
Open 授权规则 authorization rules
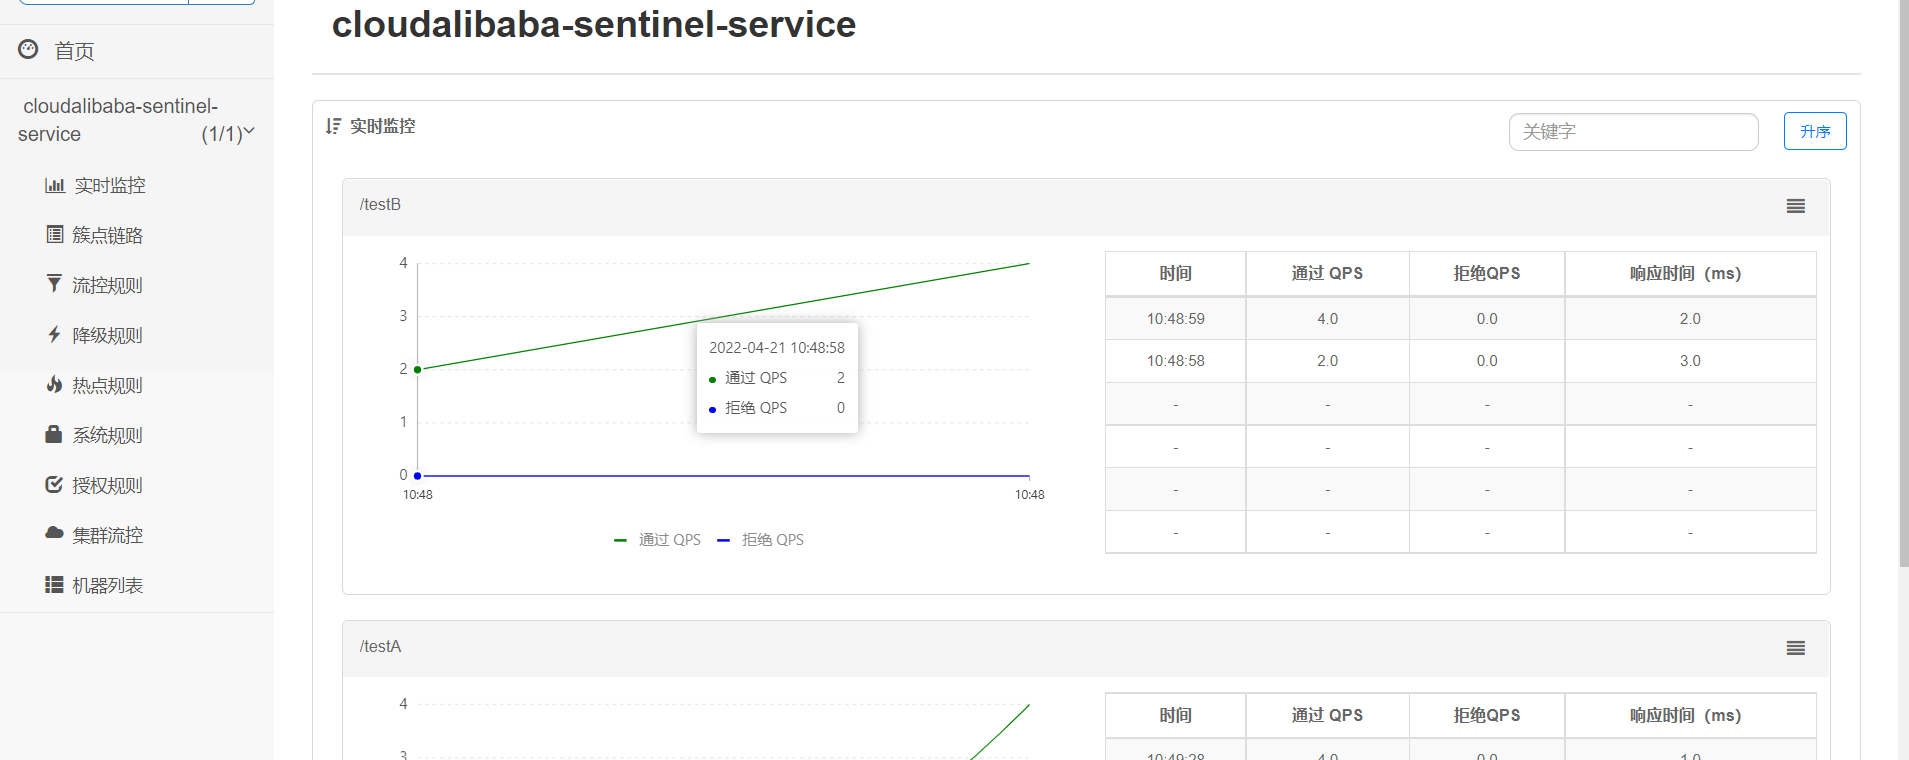(x=108, y=485)
